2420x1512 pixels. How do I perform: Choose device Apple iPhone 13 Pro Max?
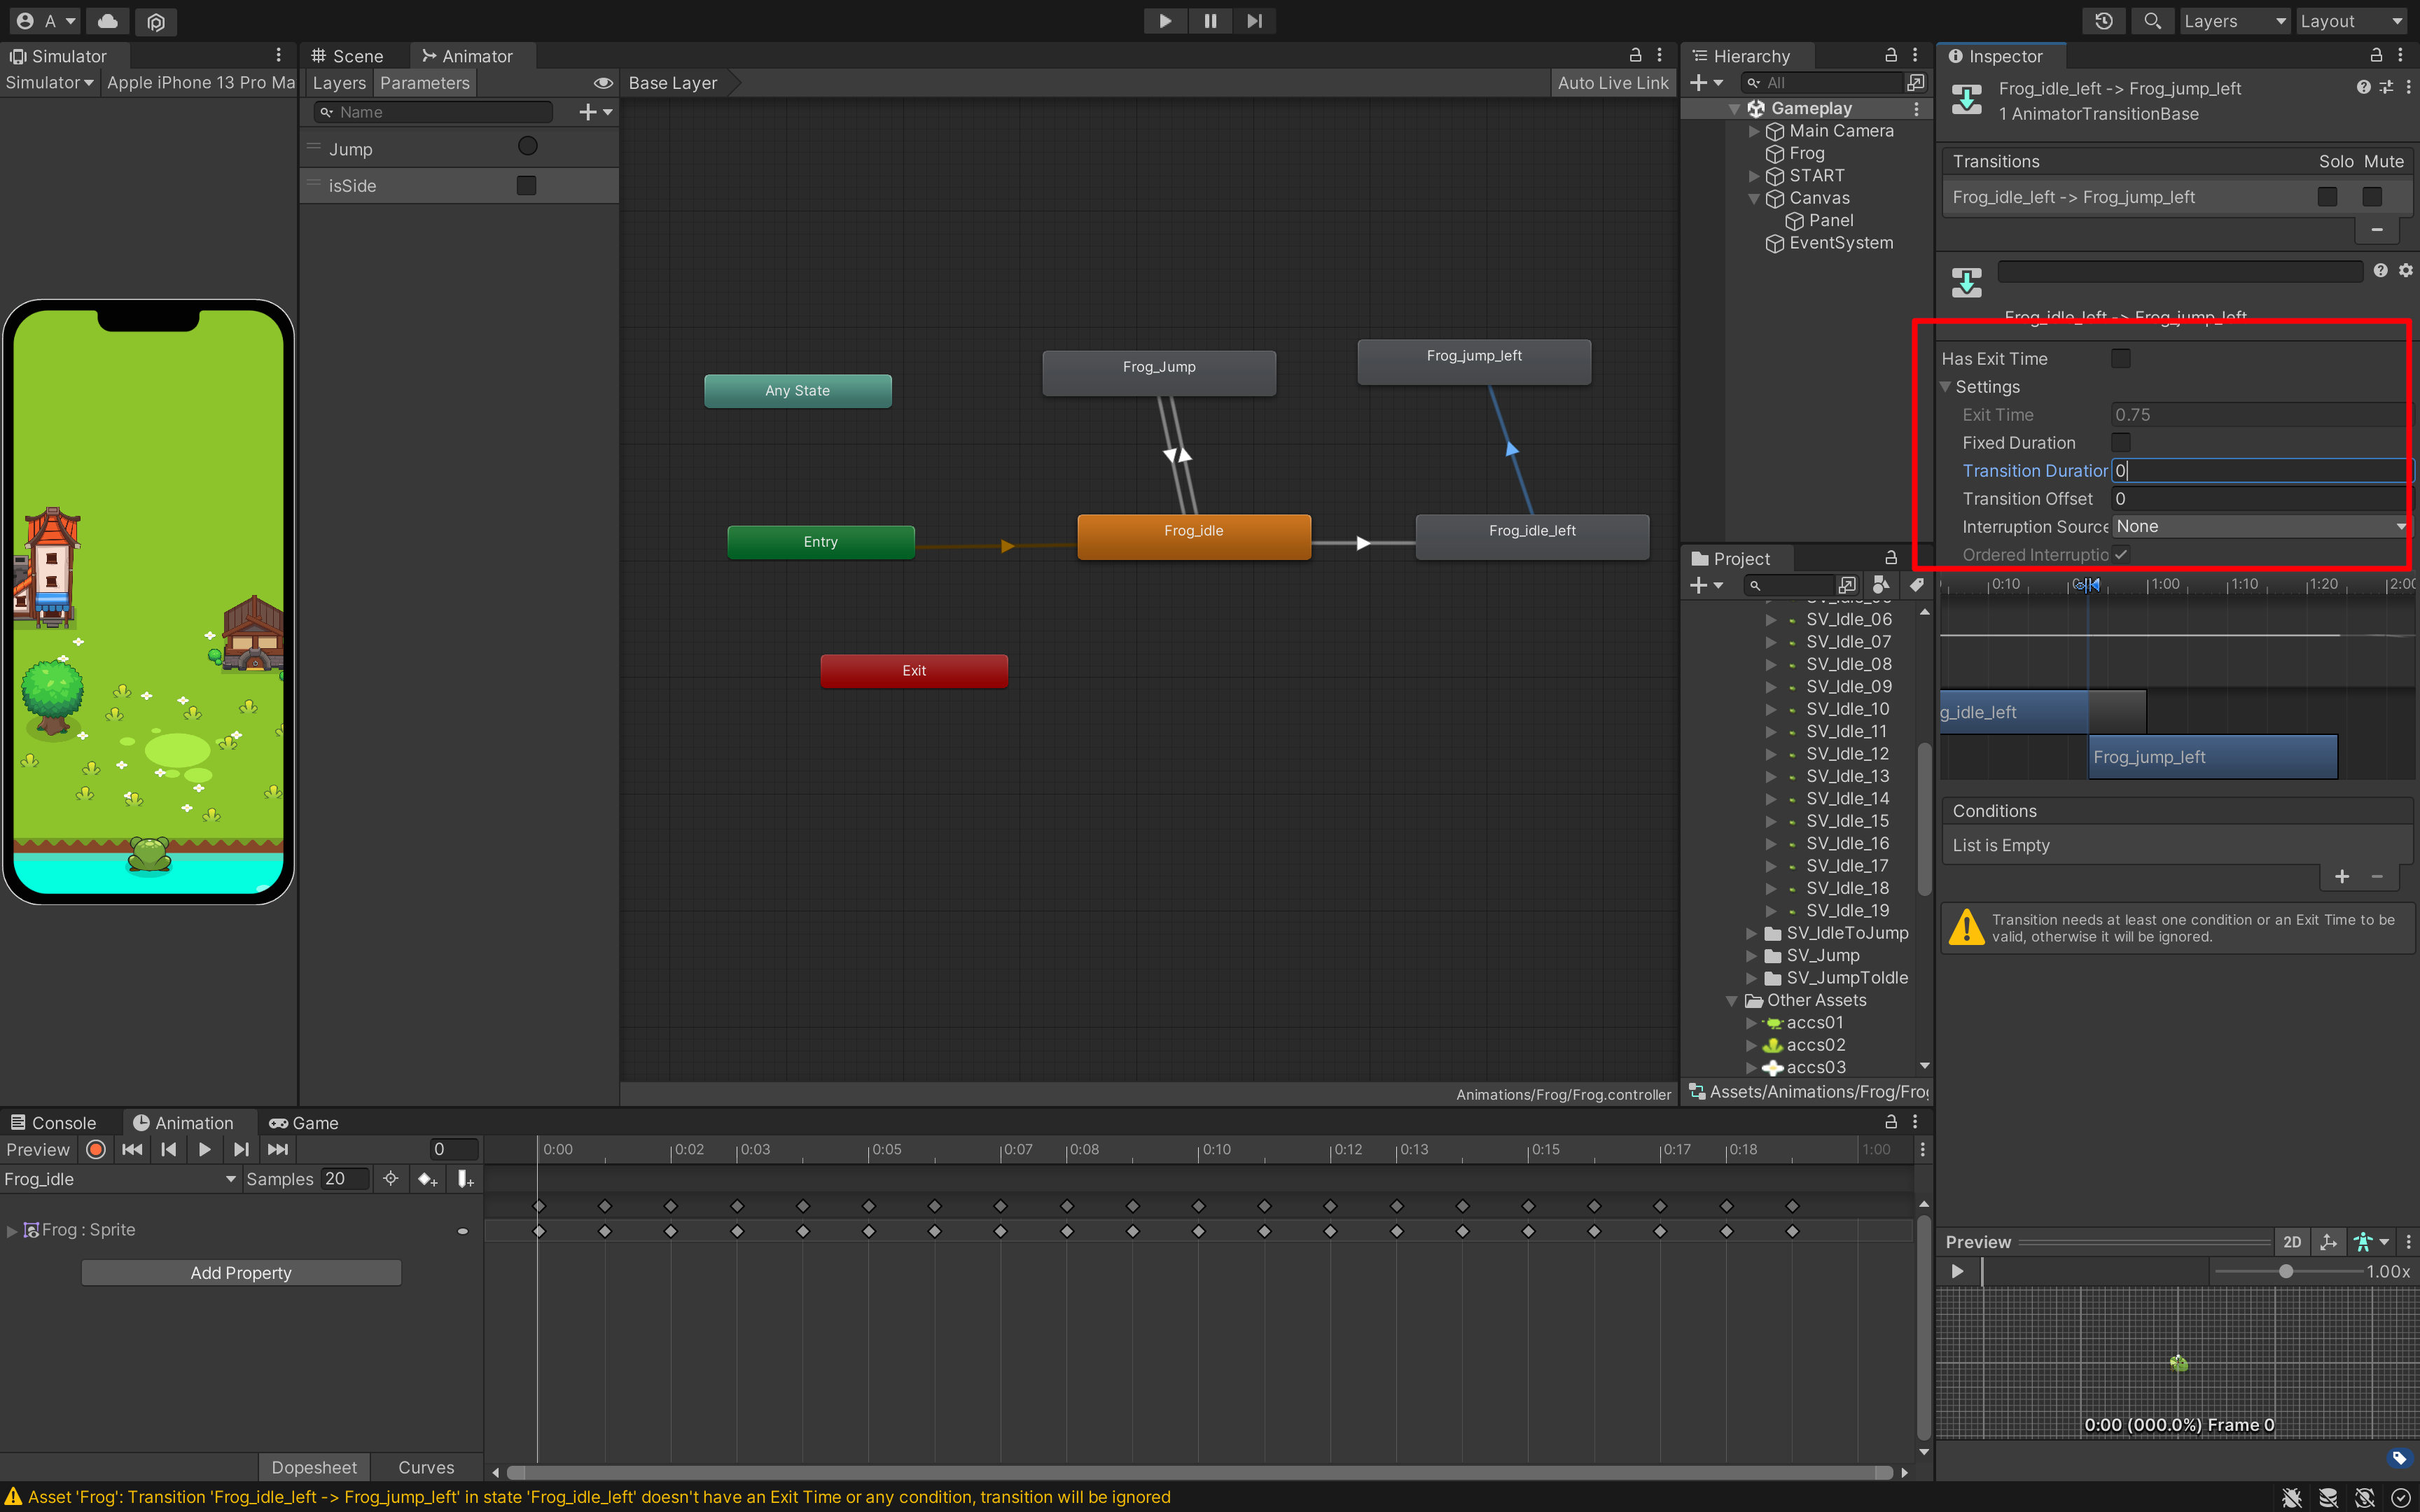[x=201, y=83]
